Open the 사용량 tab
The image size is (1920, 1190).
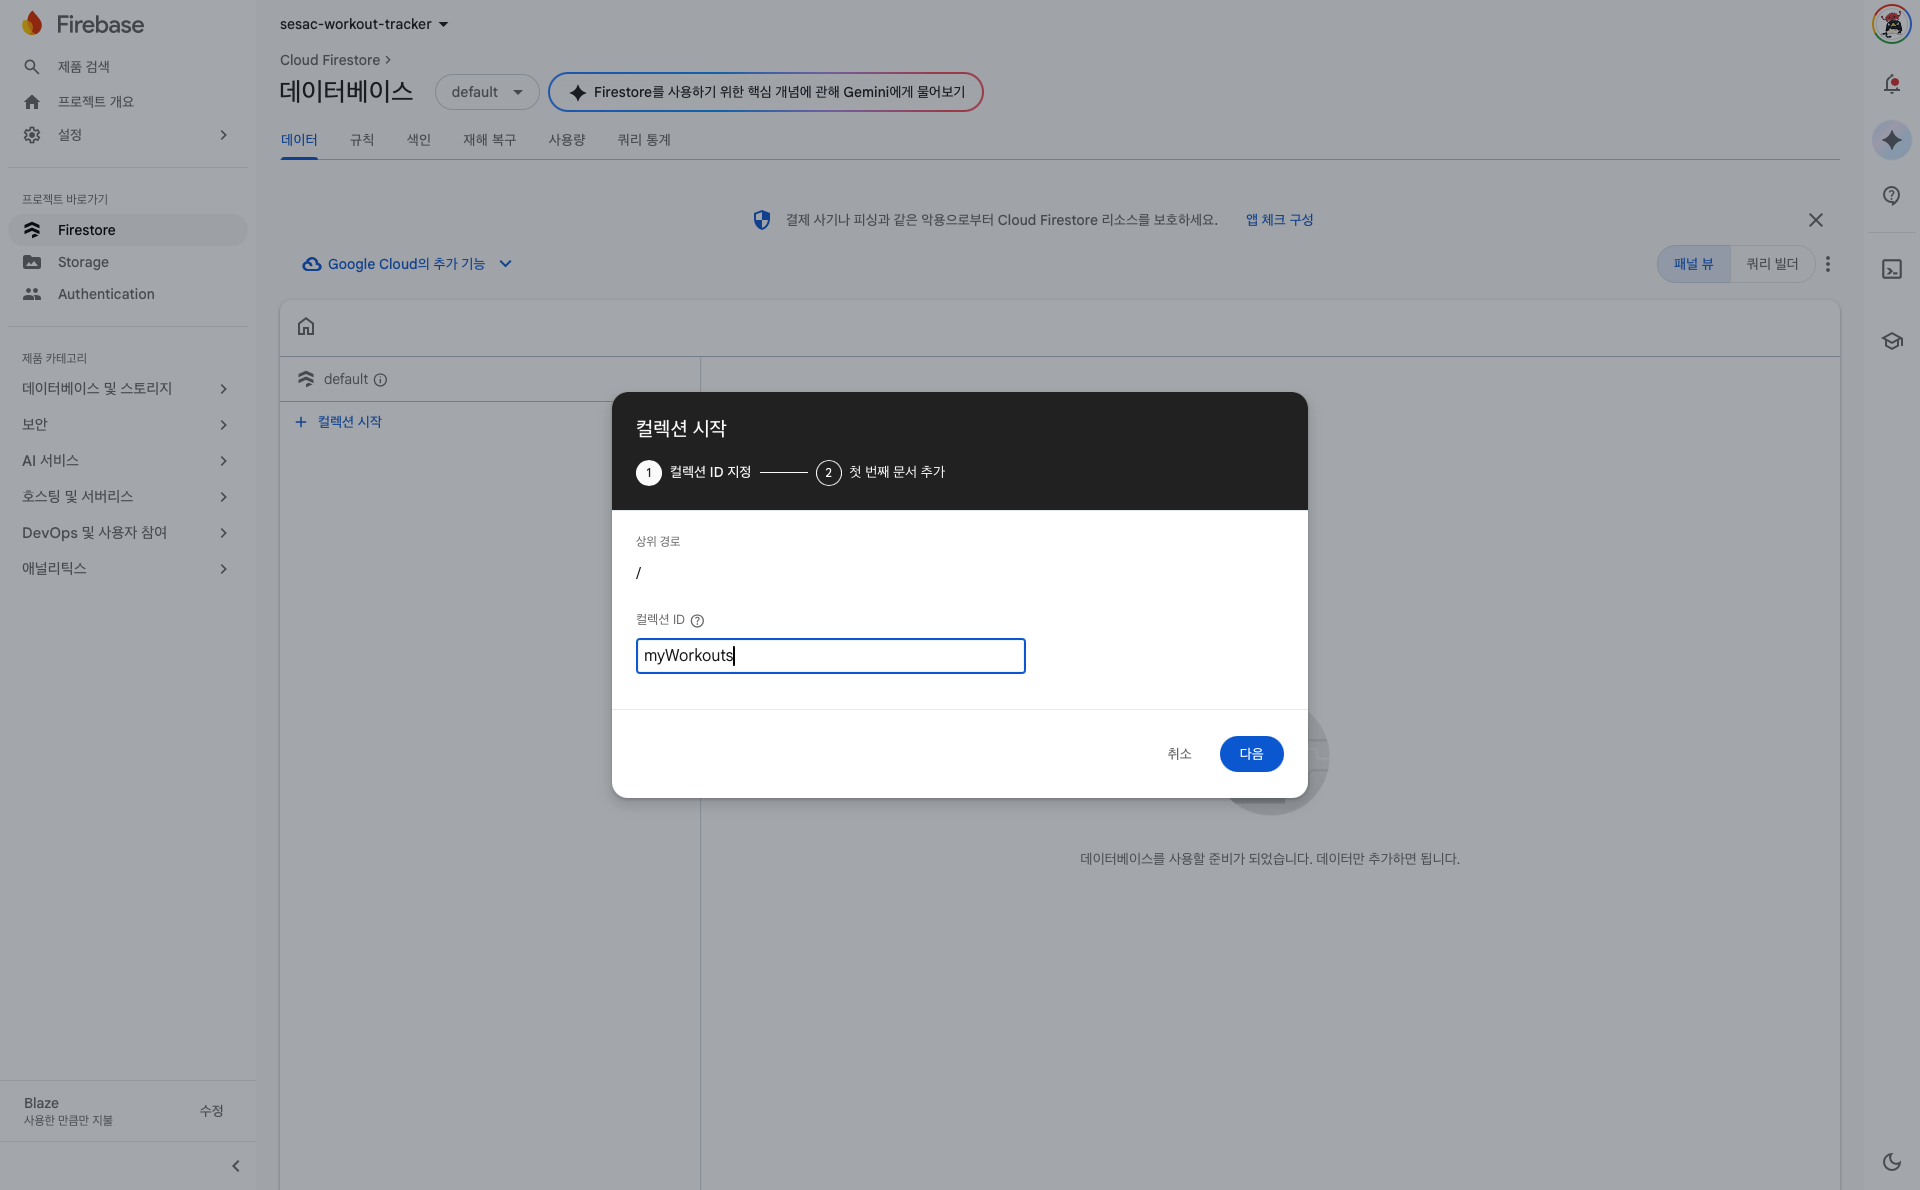(566, 140)
